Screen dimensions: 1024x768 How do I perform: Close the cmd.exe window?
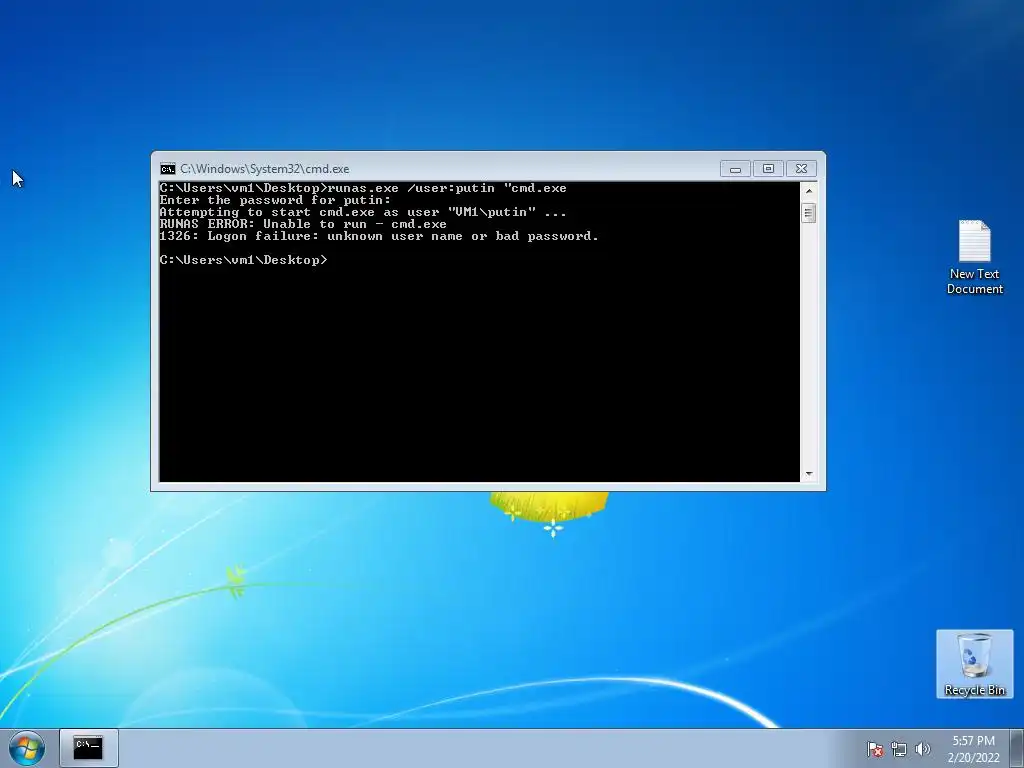click(x=801, y=169)
